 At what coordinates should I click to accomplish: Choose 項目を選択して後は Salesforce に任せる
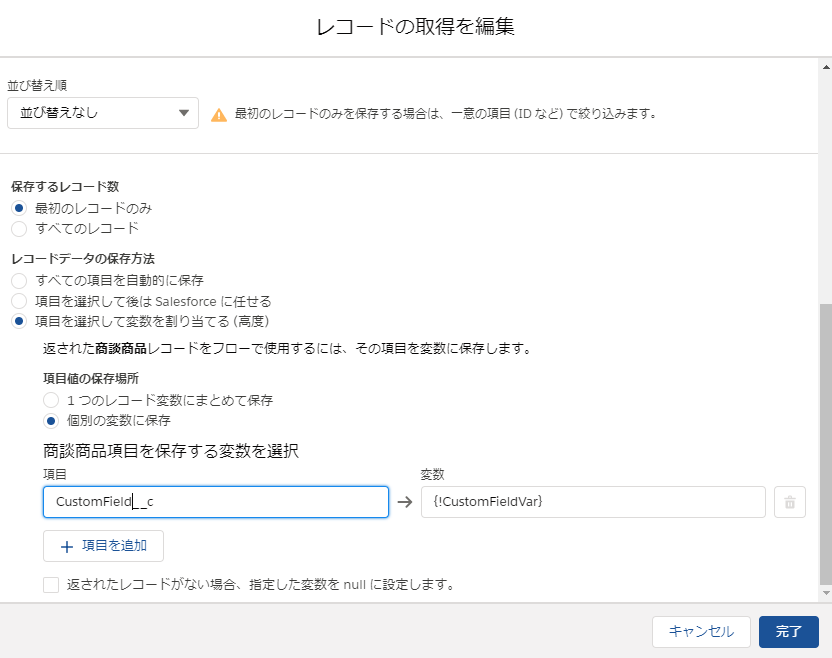click(19, 301)
